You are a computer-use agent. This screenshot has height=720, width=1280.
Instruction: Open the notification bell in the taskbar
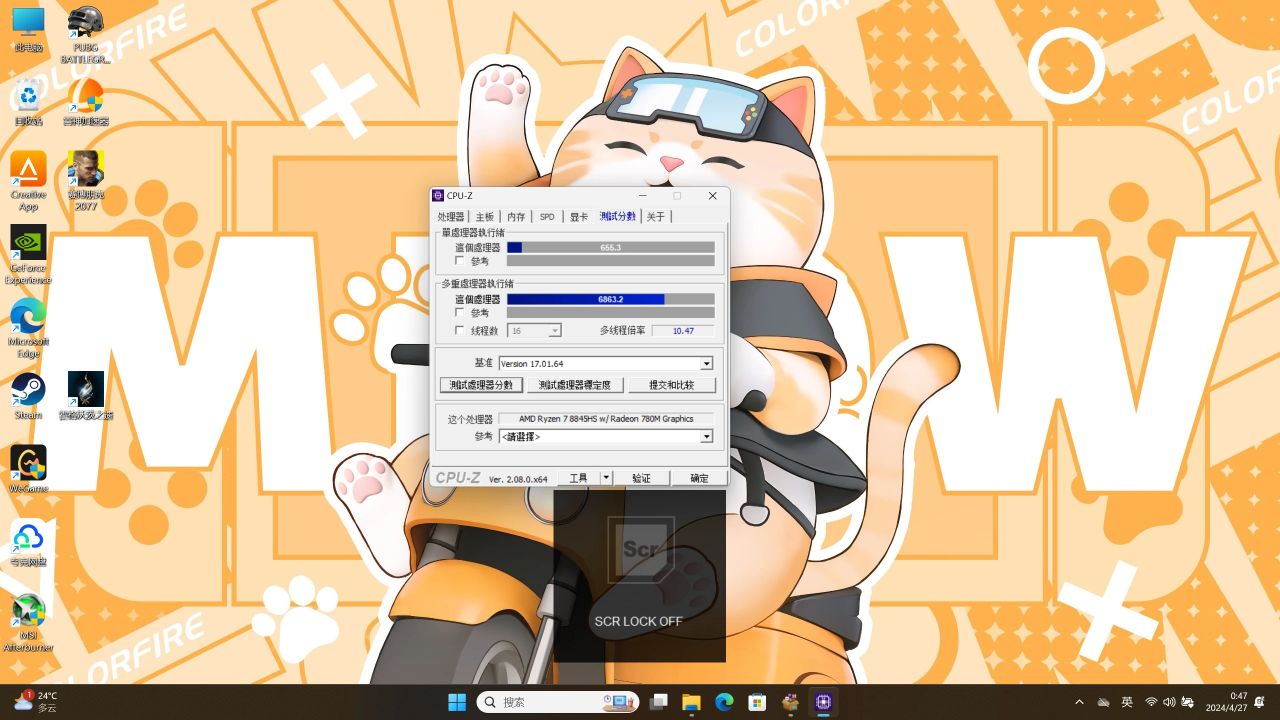pyautogui.click(x=1260, y=702)
